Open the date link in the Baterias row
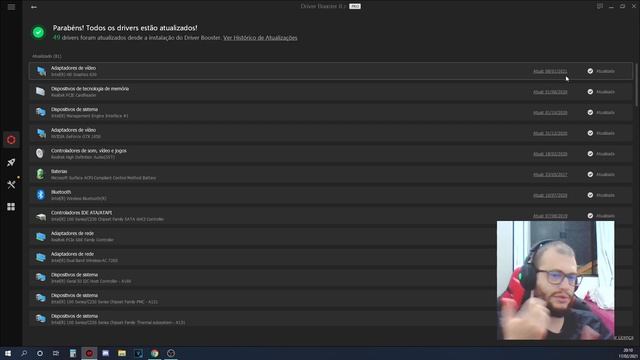 pyautogui.click(x=550, y=174)
